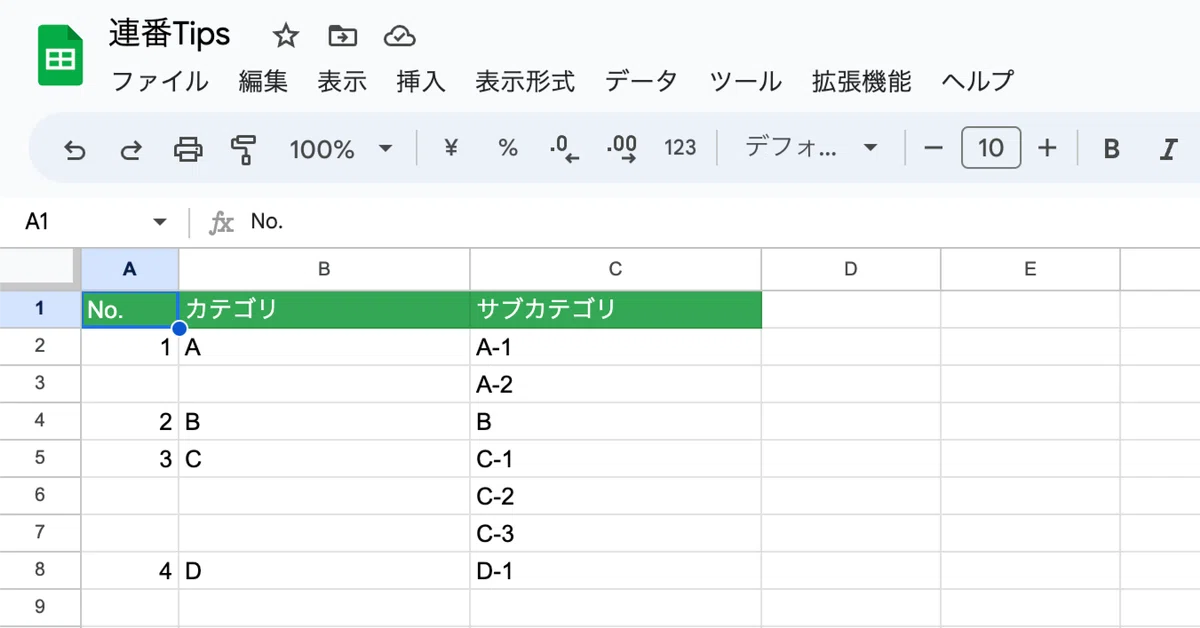
Task: Open the 100% zoom dropdown
Action: tap(341, 149)
